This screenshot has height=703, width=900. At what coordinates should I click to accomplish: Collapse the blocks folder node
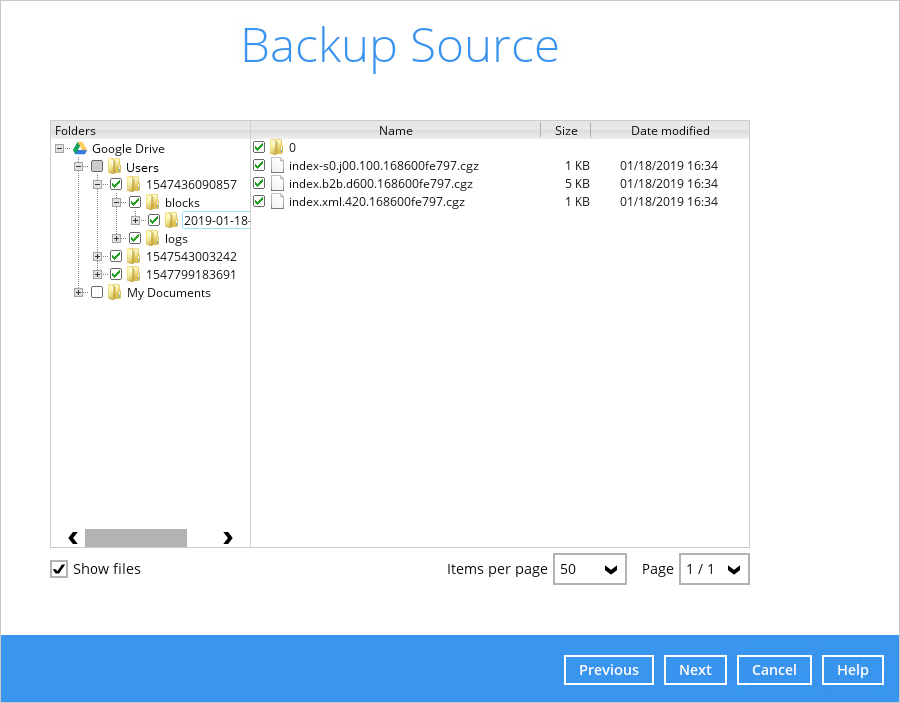117,203
